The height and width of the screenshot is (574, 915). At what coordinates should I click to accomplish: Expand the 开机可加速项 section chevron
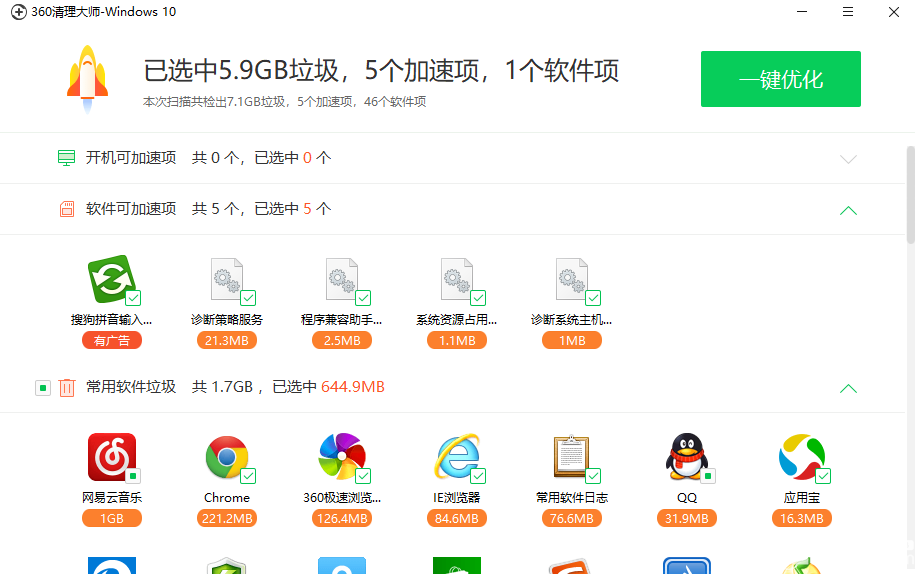[x=848, y=159]
